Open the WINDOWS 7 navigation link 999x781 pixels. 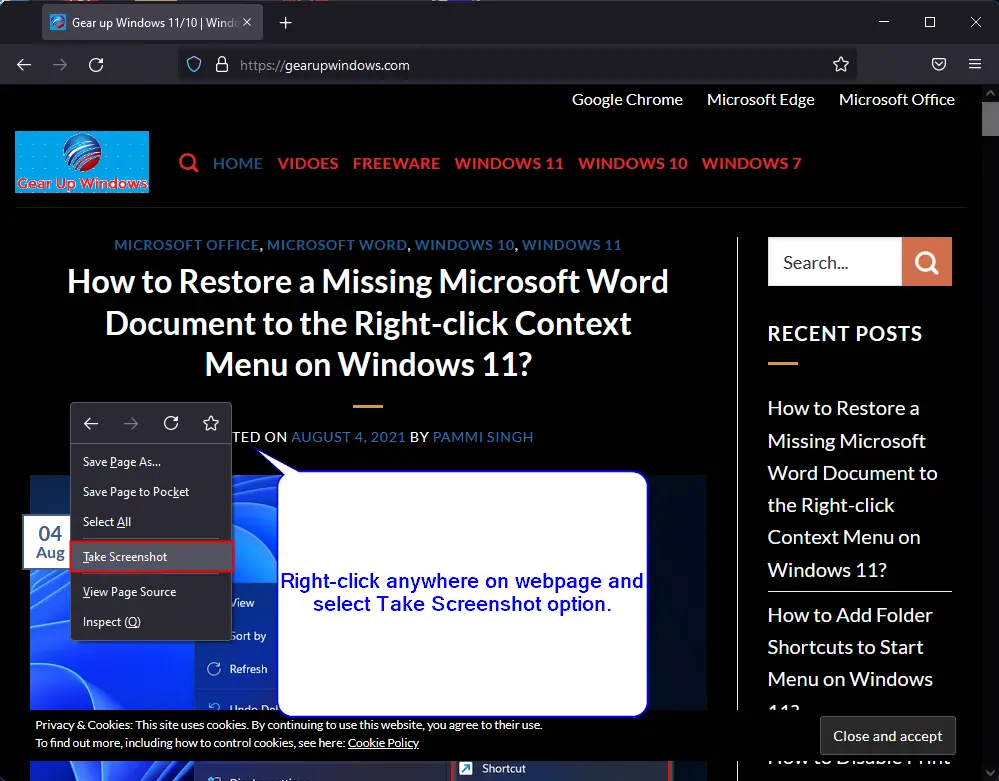[751, 164]
